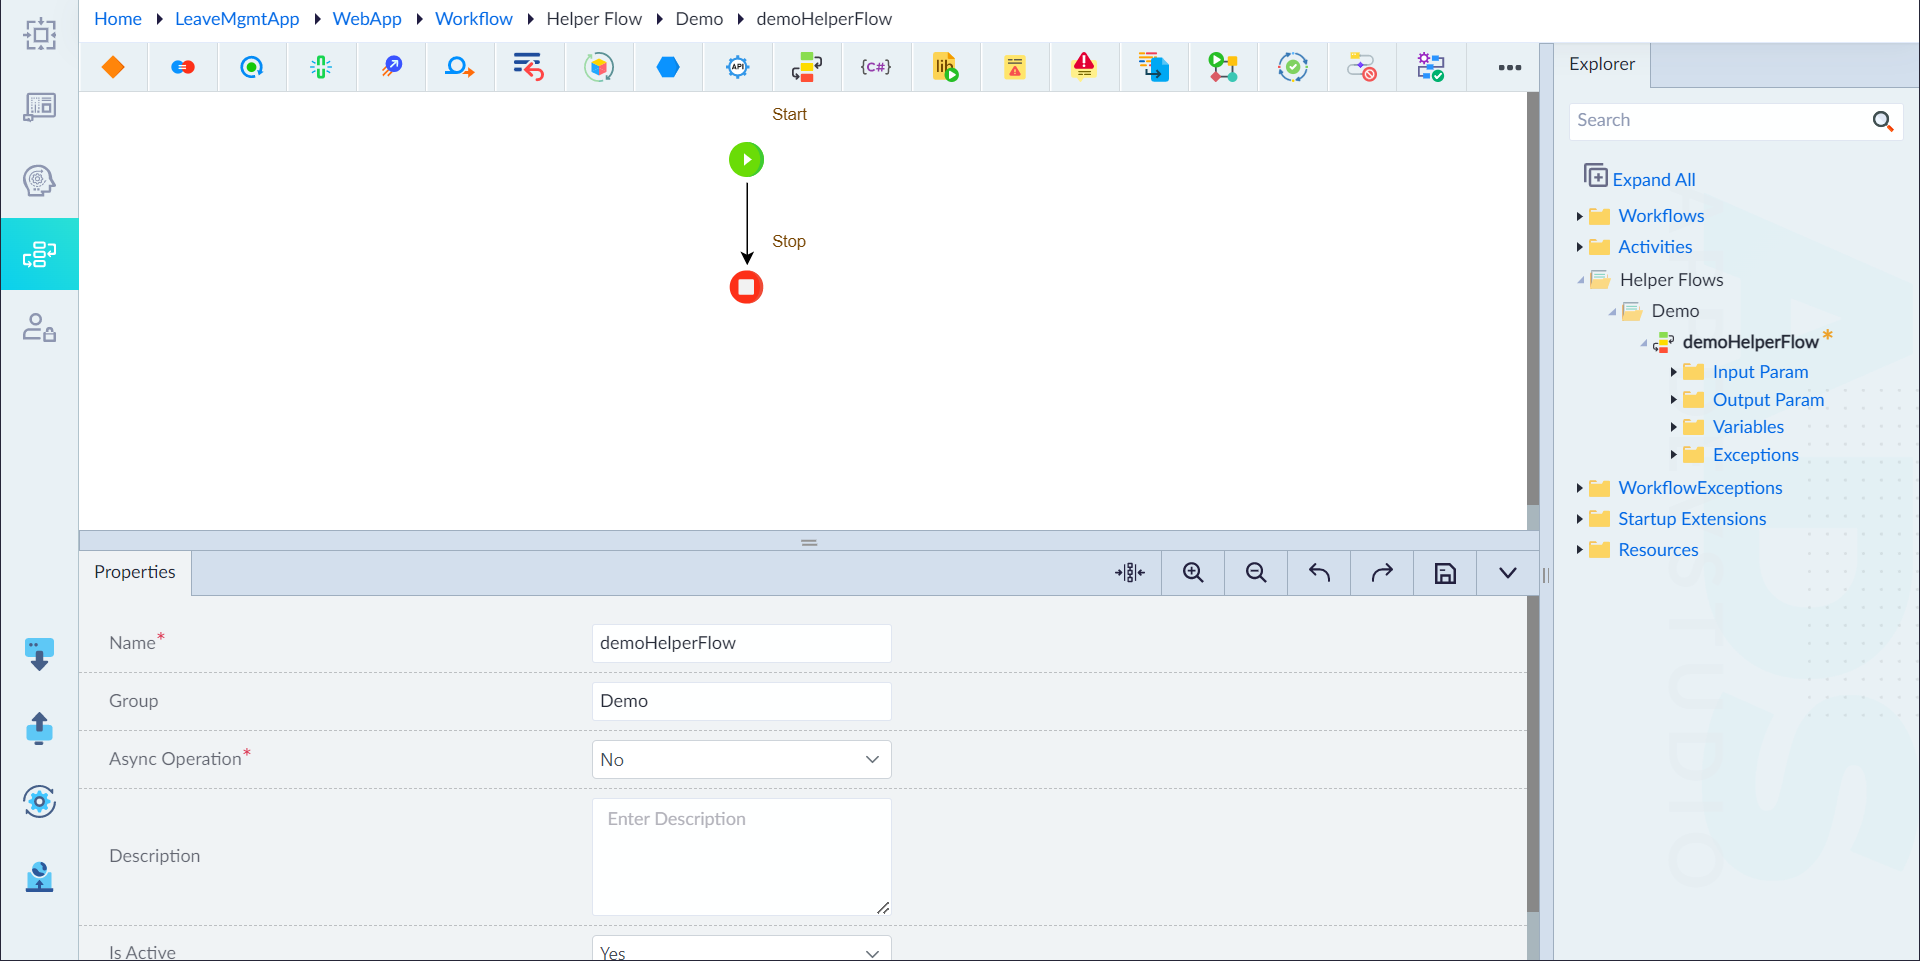
Task: Click the zoom out magnifier
Action: pos(1256,573)
